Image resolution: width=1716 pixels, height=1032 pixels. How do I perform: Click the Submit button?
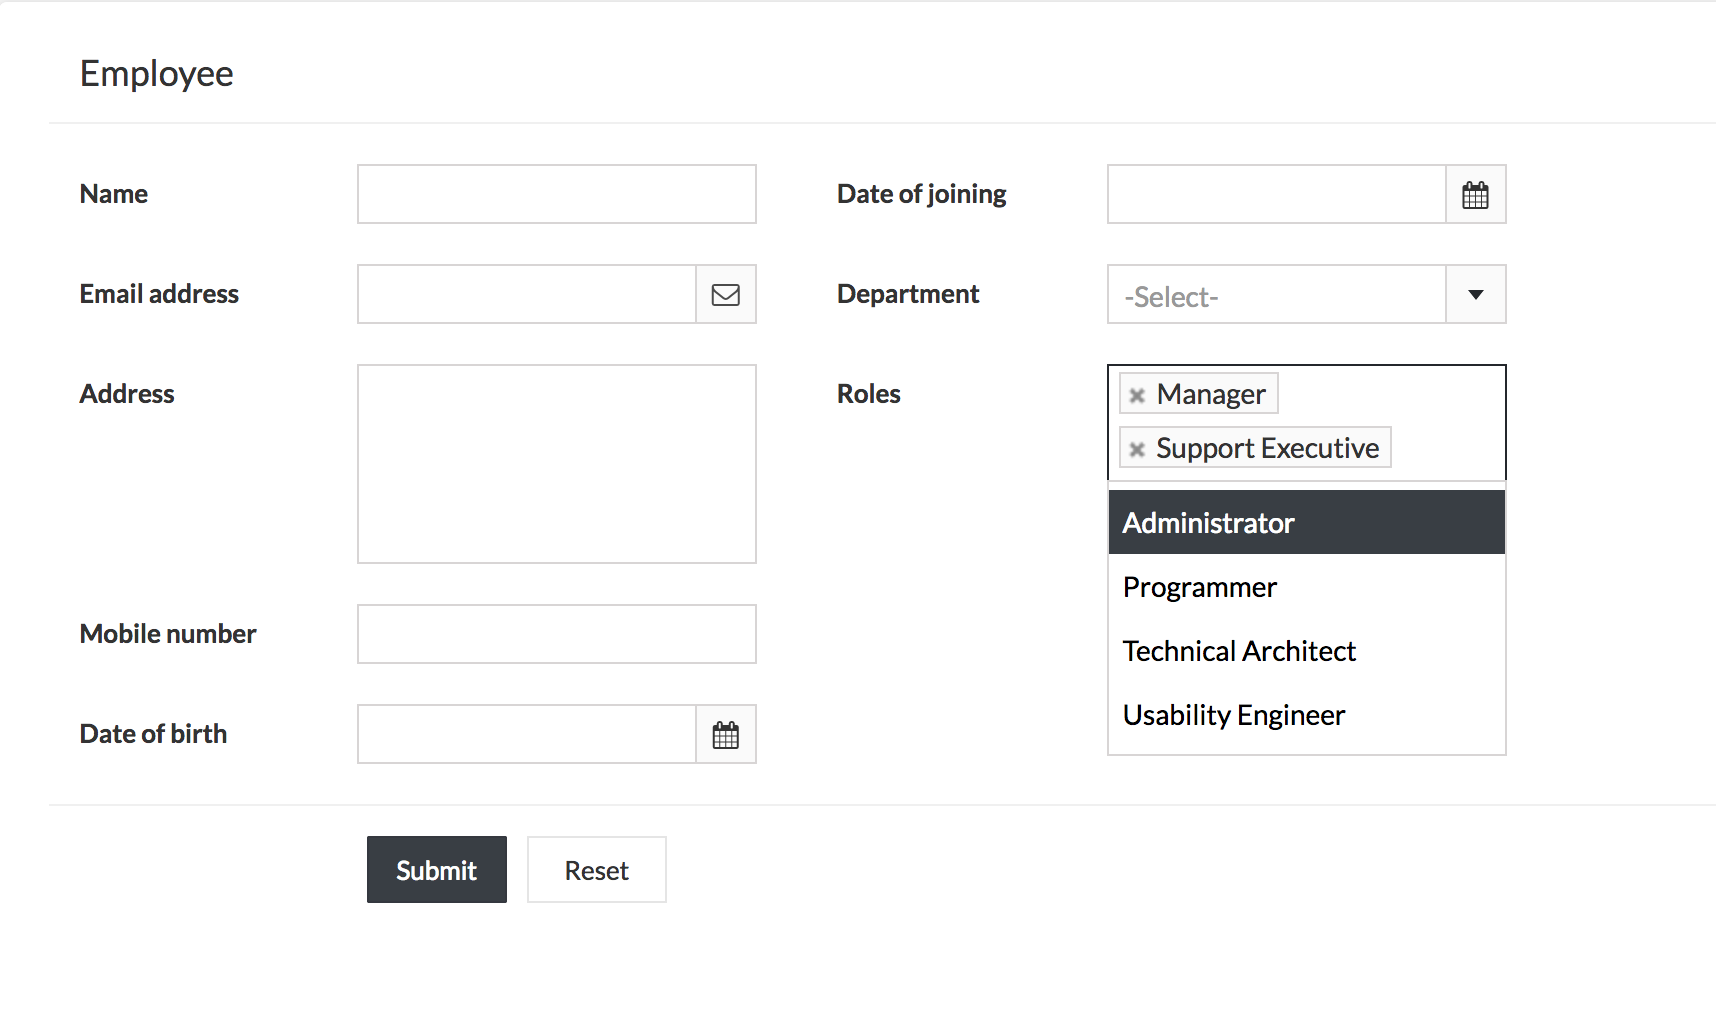pyautogui.click(x=436, y=869)
